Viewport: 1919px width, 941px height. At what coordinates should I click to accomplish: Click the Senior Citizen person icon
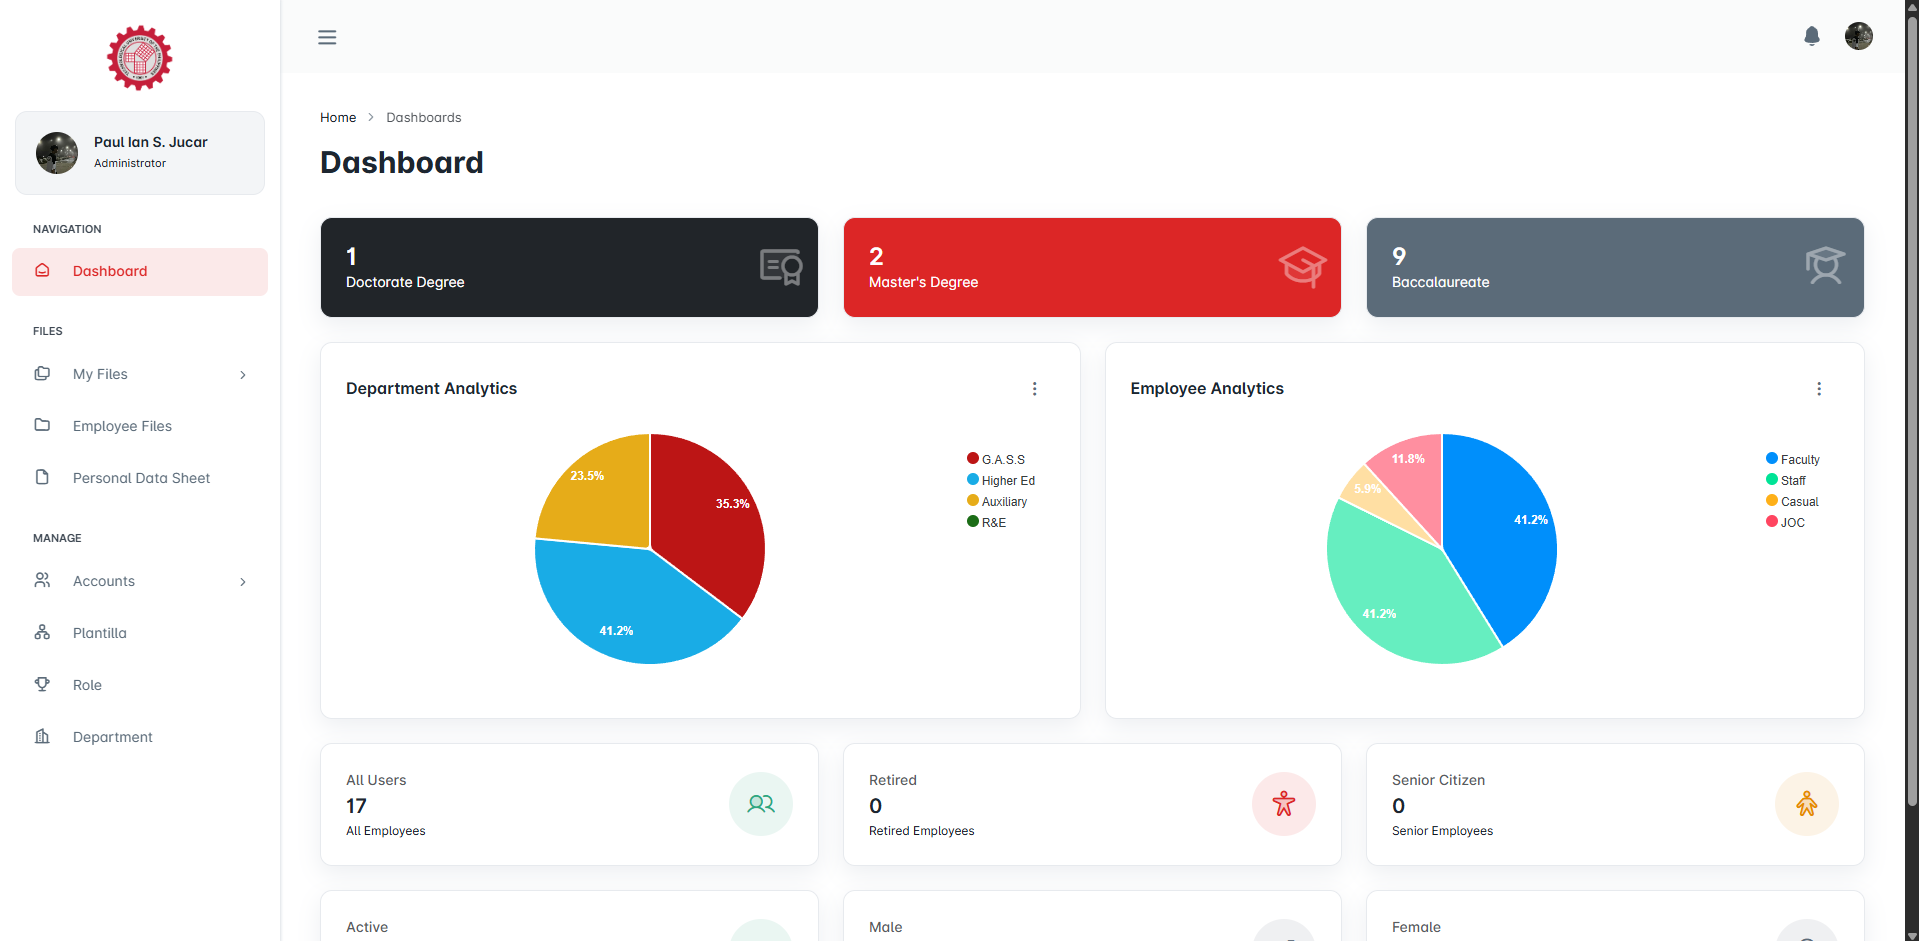point(1807,804)
